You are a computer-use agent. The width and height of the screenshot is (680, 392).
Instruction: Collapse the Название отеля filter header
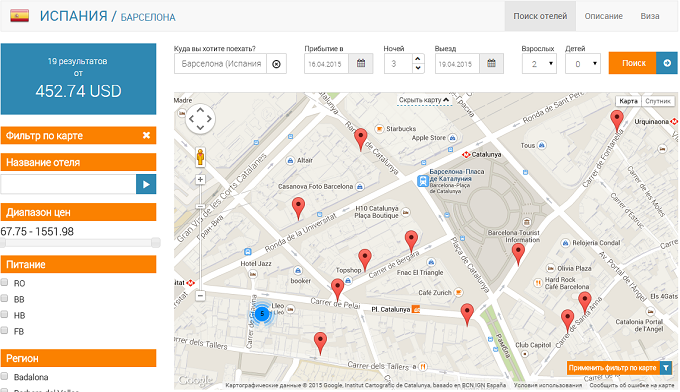[x=78, y=162]
